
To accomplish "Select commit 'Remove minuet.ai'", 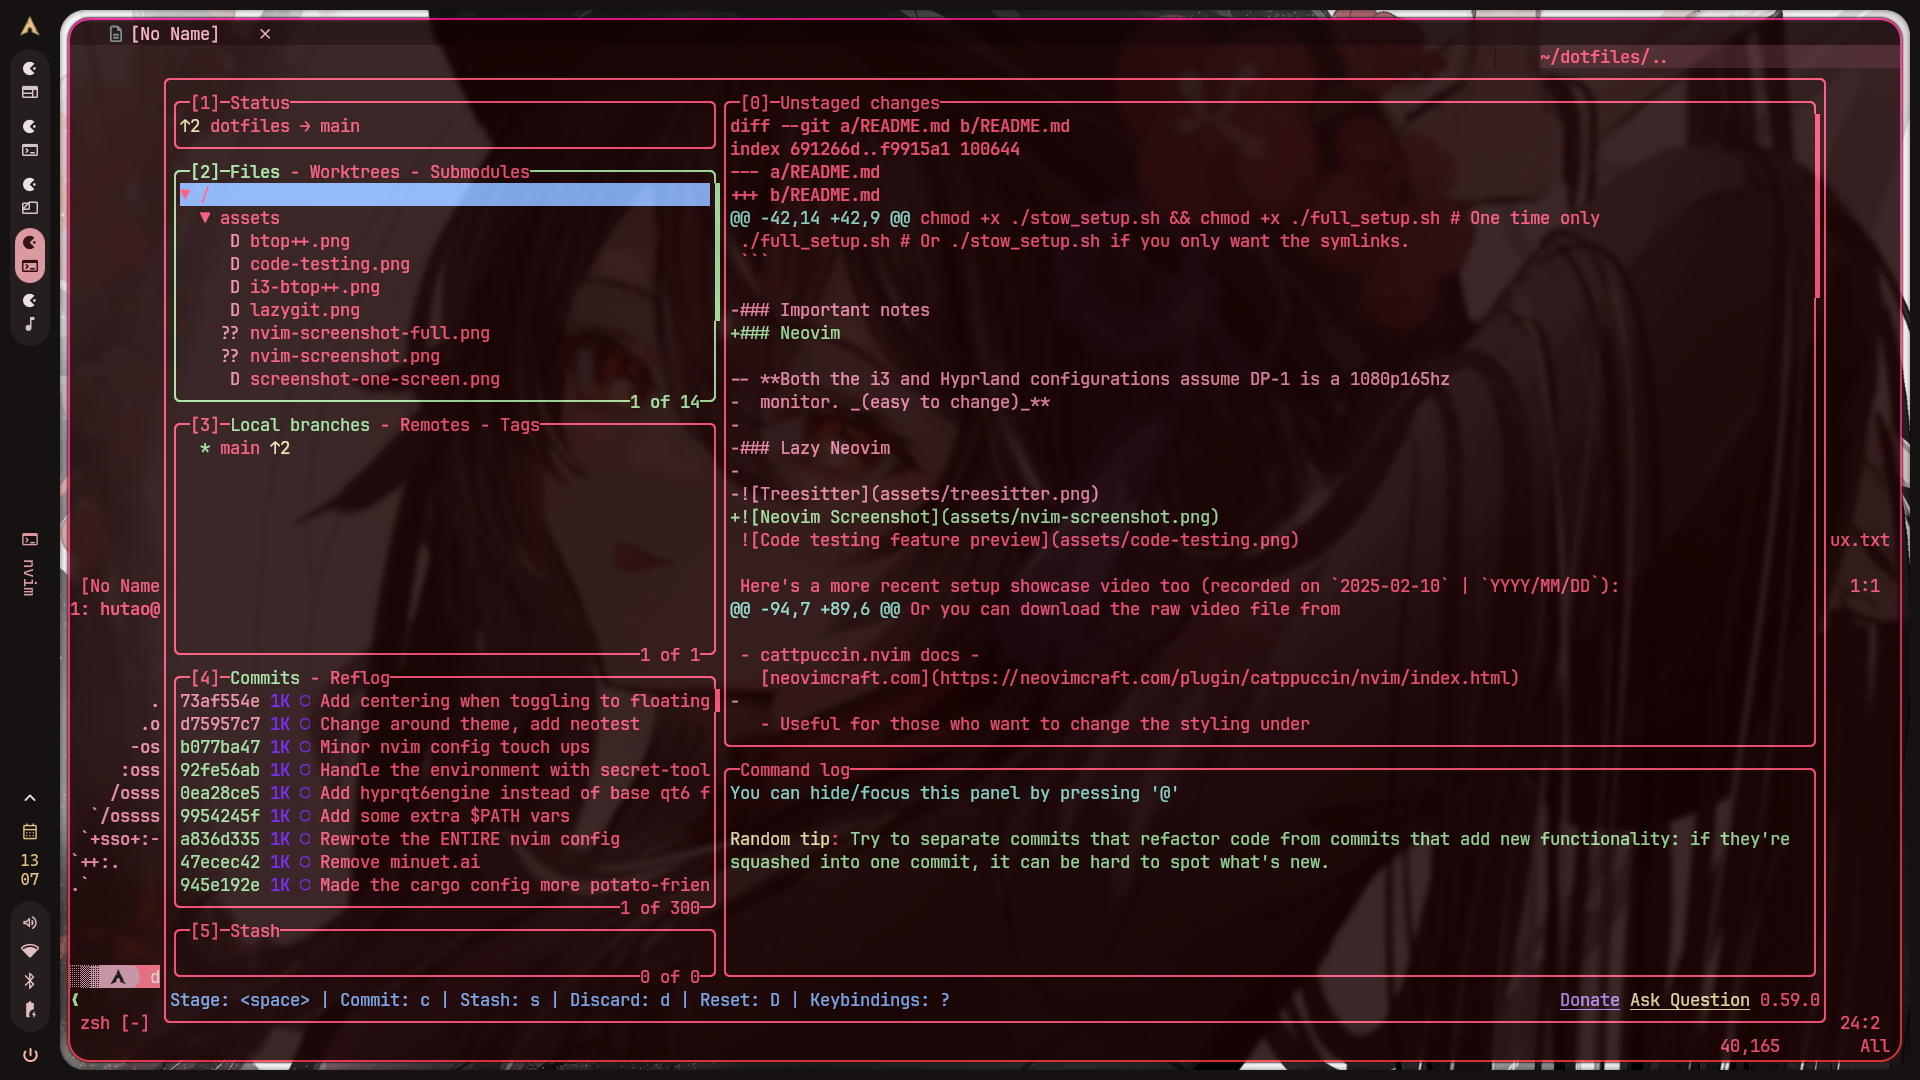I will pos(445,862).
